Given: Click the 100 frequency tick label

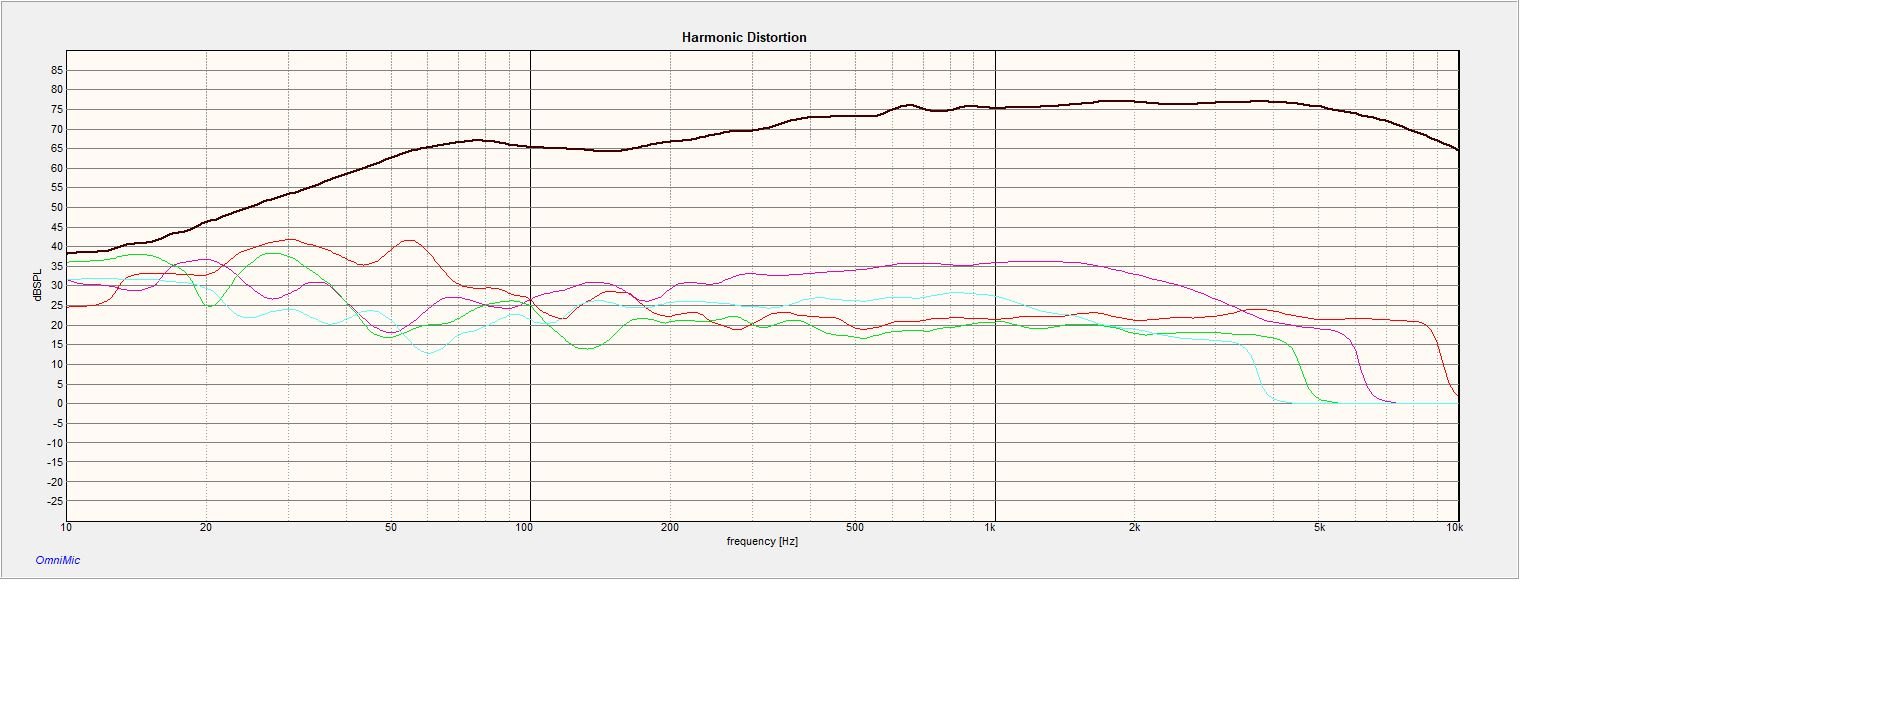Looking at the screenshot, I should click(x=525, y=528).
